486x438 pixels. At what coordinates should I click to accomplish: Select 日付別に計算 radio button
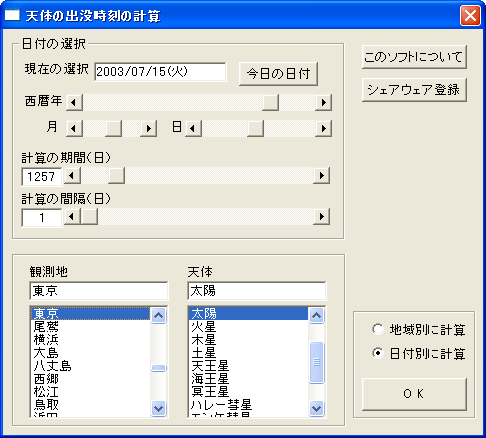(x=378, y=353)
